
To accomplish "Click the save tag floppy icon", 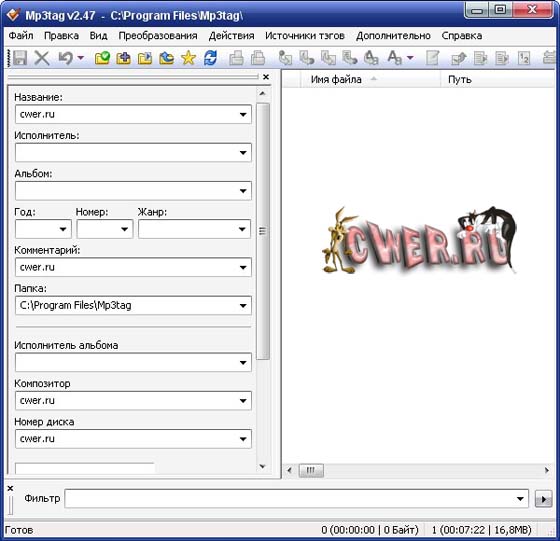I will pyautogui.click(x=20, y=58).
